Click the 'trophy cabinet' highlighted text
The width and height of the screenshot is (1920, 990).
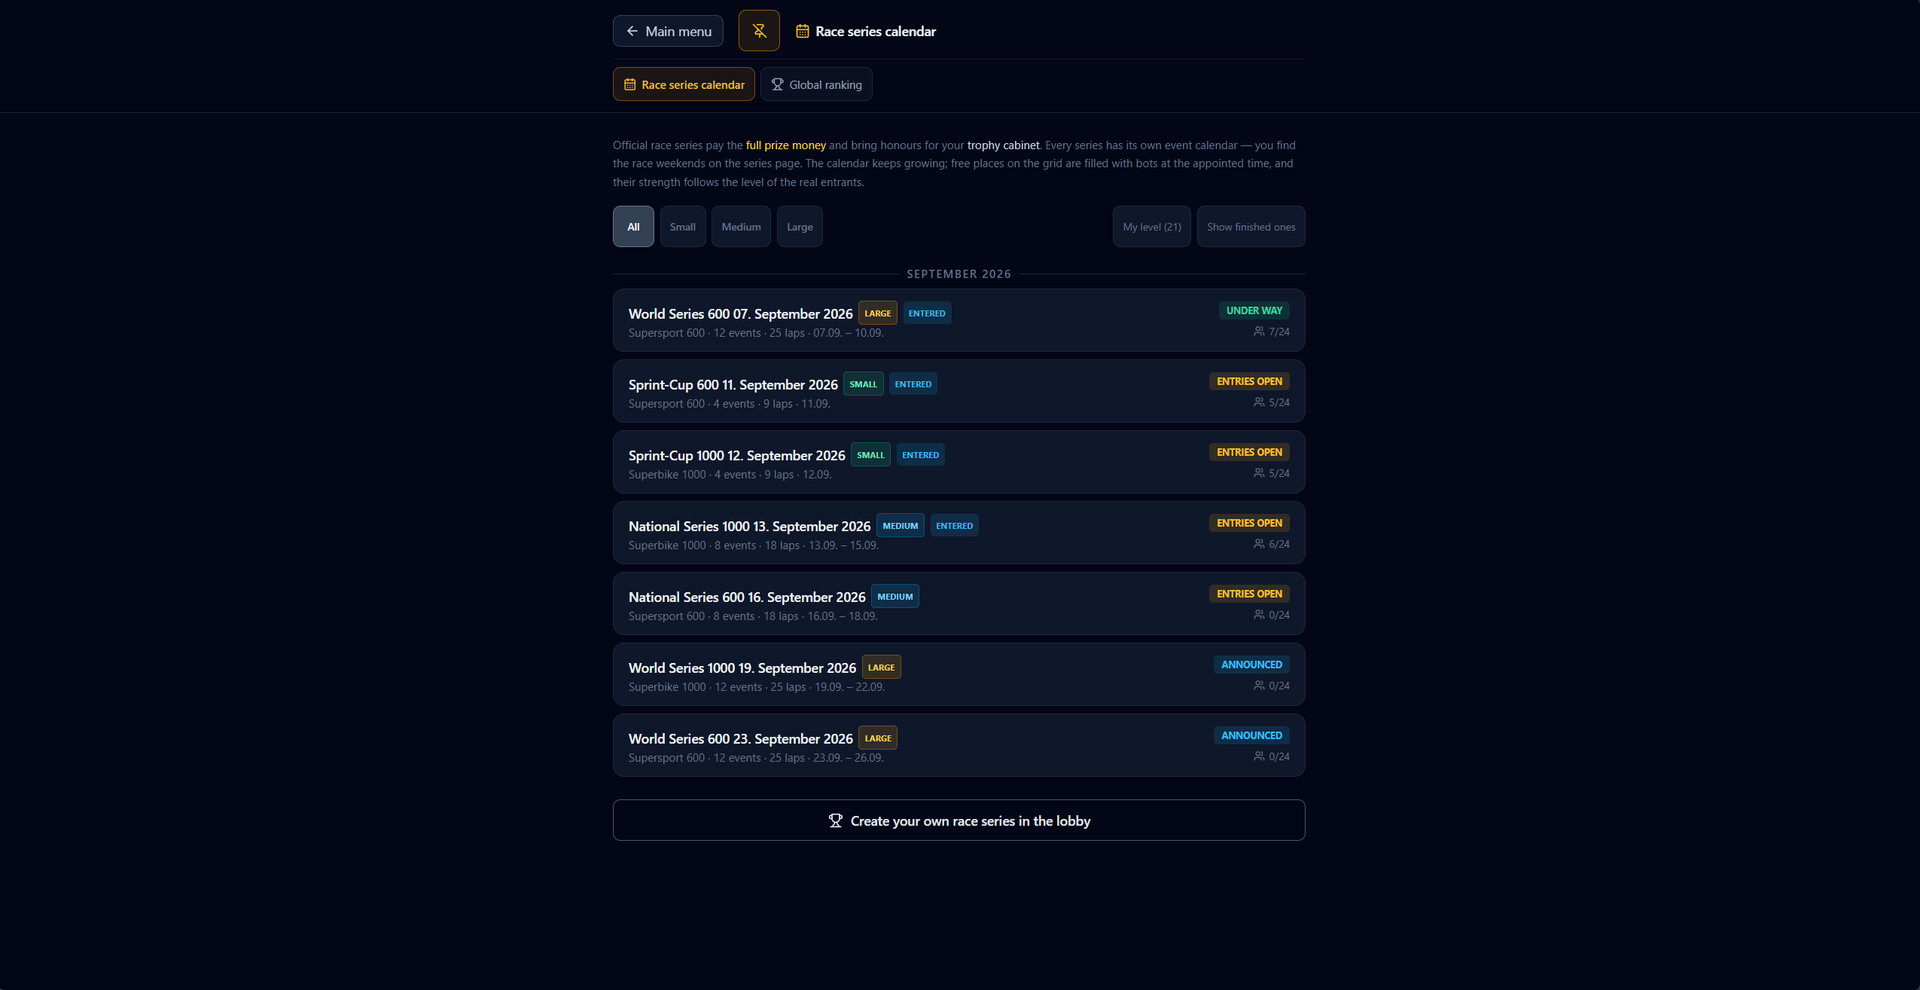click(x=1003, y=146)
